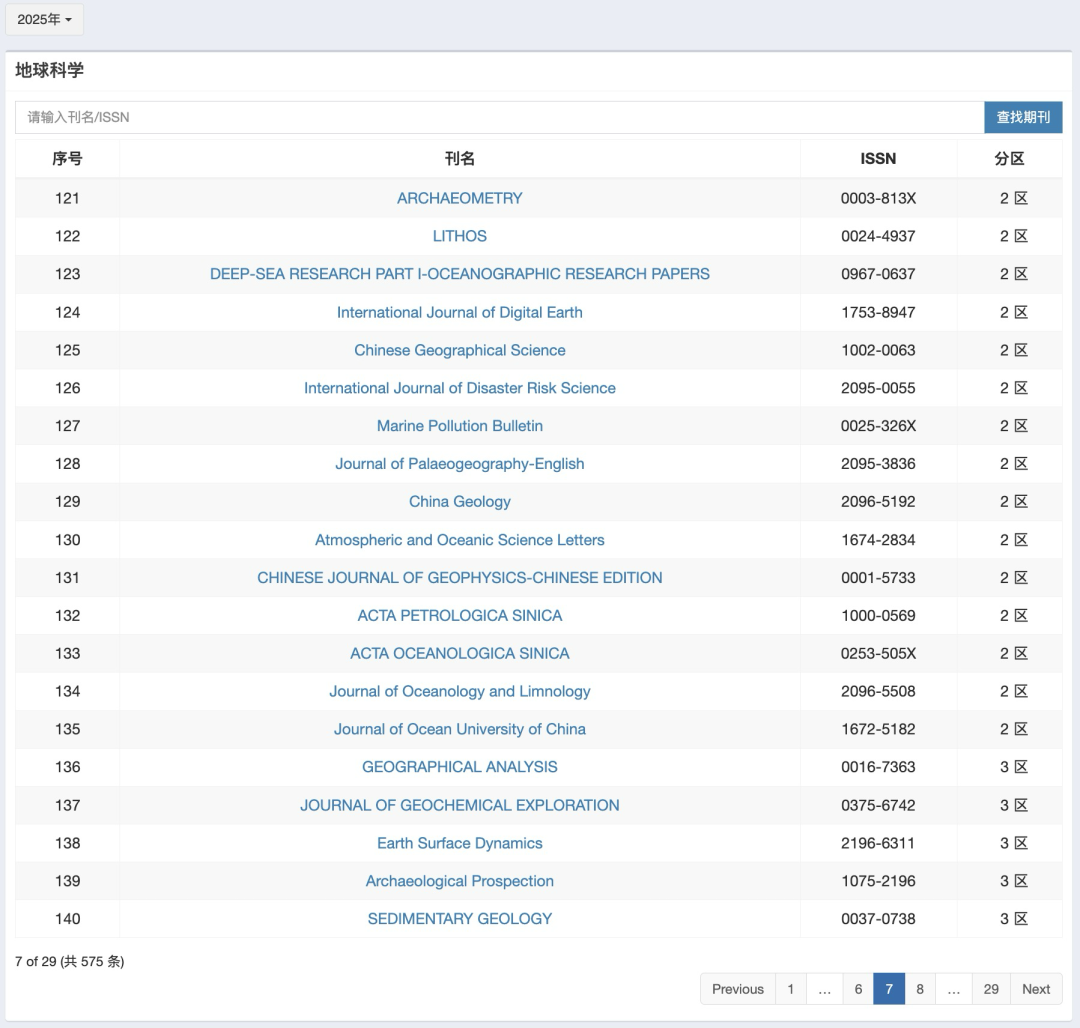Open ACTA PETROLOGICA SINICA link
Viewport: 1080px width, 1028px height.
[459, 616]
